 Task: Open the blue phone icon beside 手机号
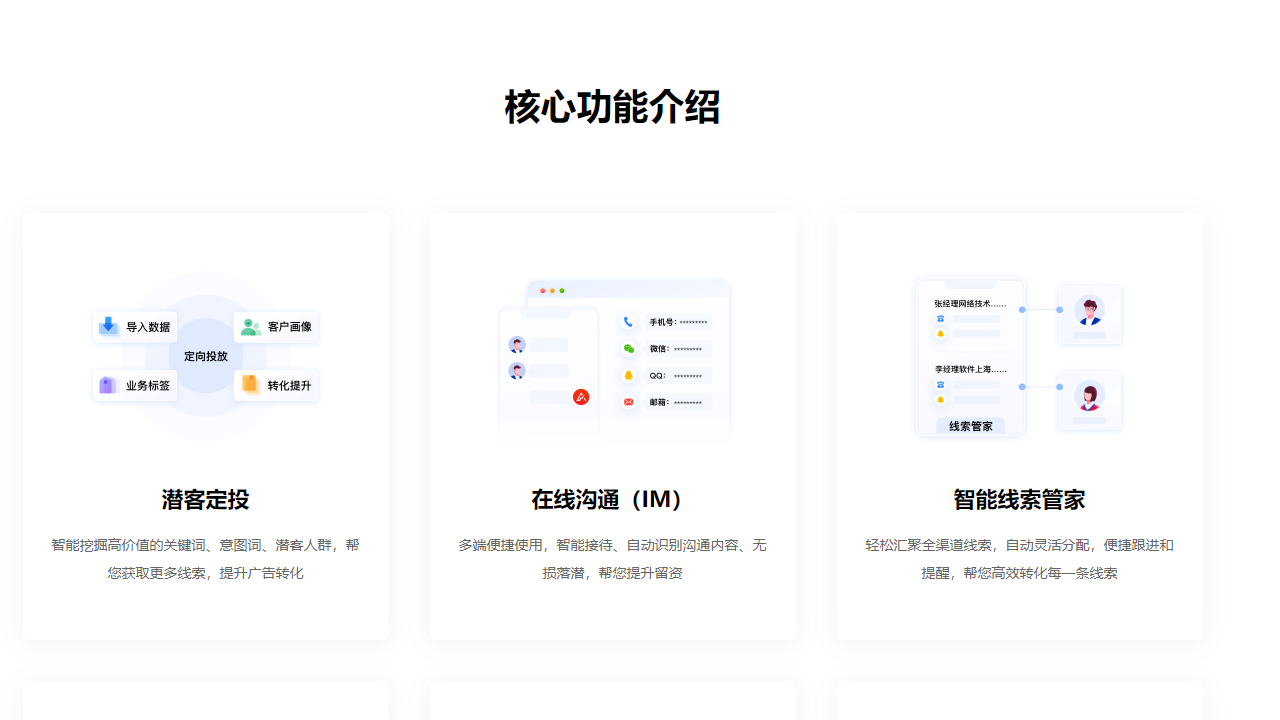(x=628, y=322)
